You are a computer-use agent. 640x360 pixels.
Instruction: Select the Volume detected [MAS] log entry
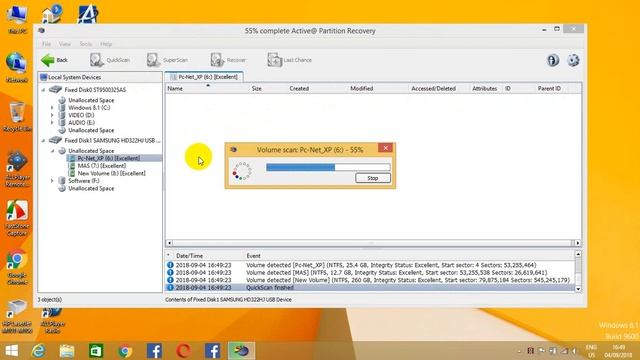click(x=370, y=272)
